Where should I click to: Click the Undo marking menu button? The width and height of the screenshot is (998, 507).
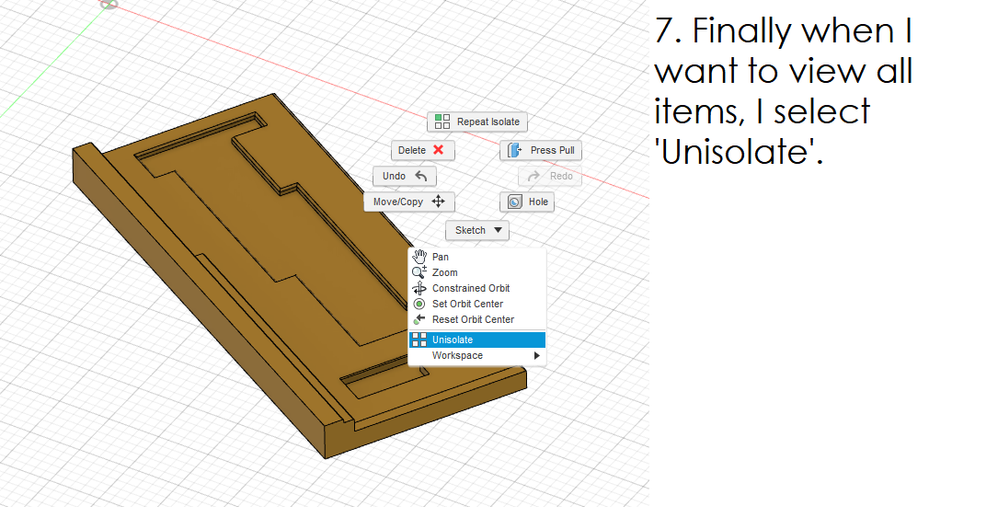click(x=405, y=176)
